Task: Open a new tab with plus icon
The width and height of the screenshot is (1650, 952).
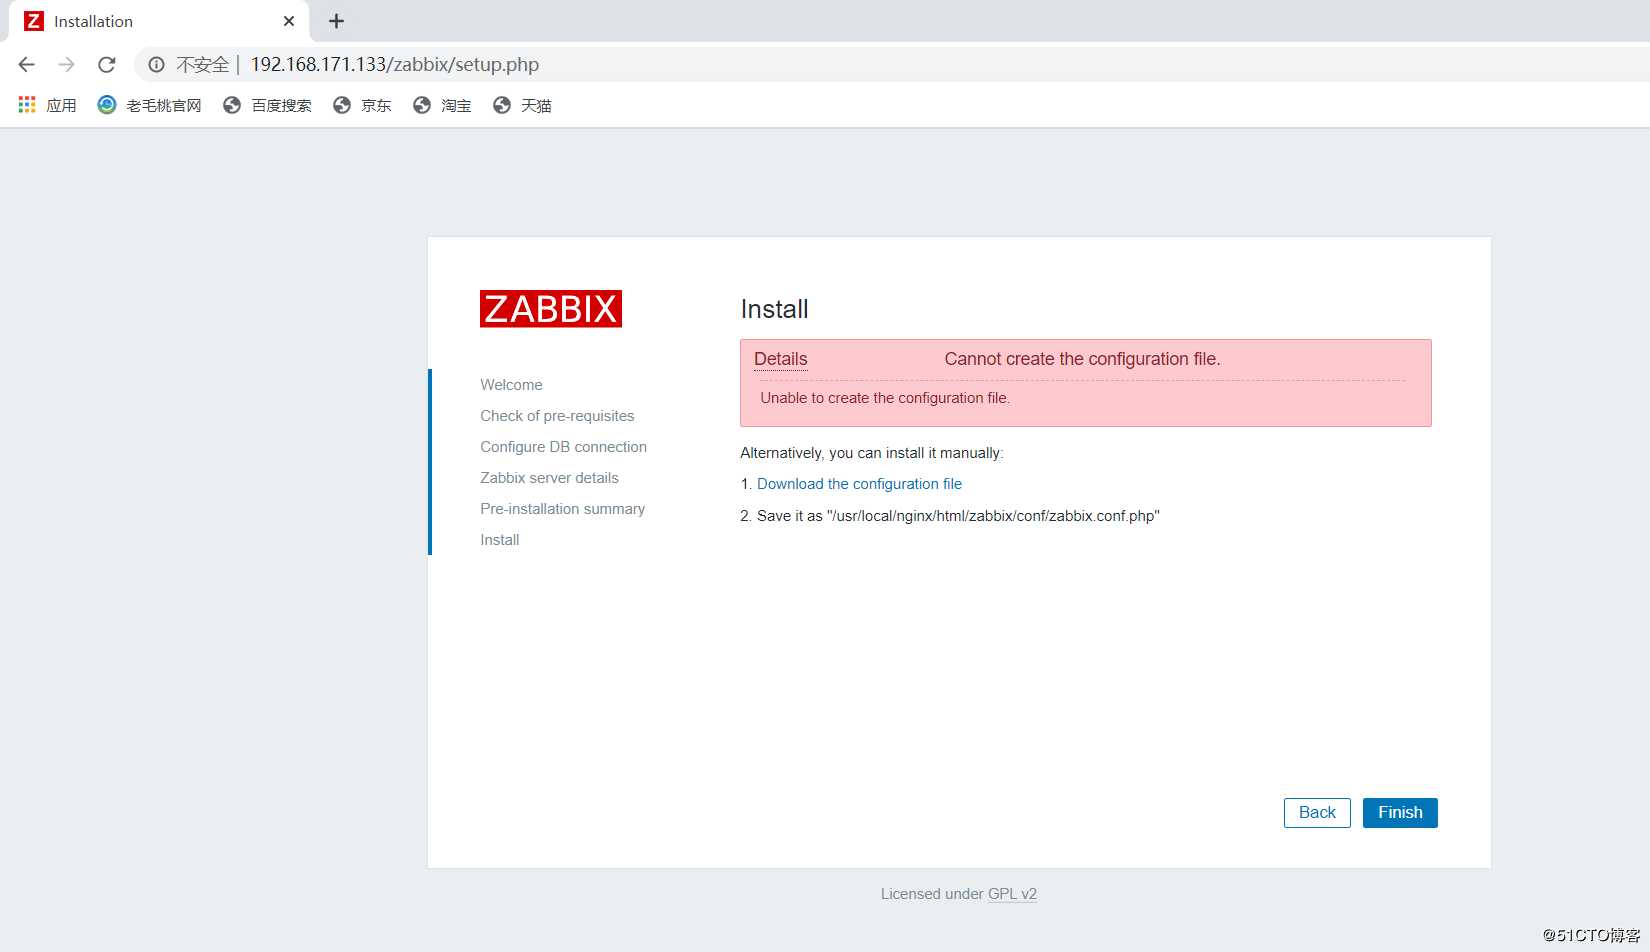Action: point(337,21)
